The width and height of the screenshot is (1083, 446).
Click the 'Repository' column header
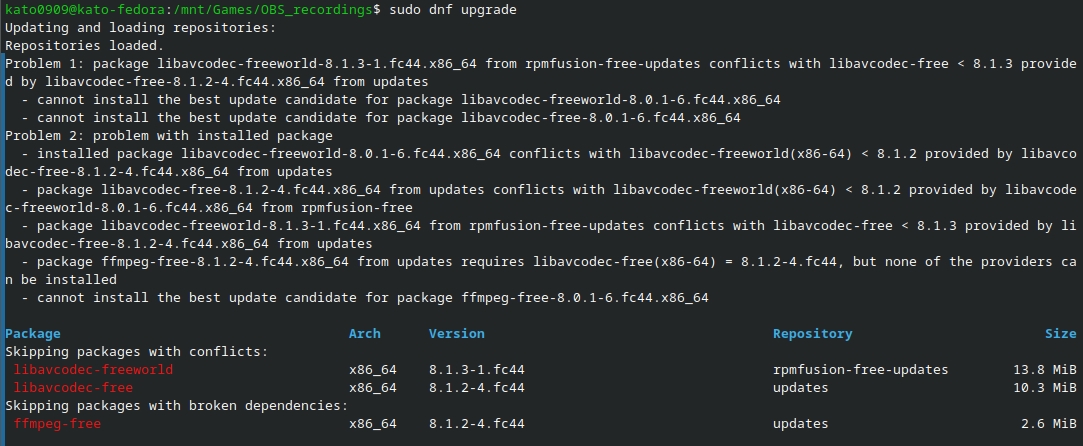tap(812, 334)
